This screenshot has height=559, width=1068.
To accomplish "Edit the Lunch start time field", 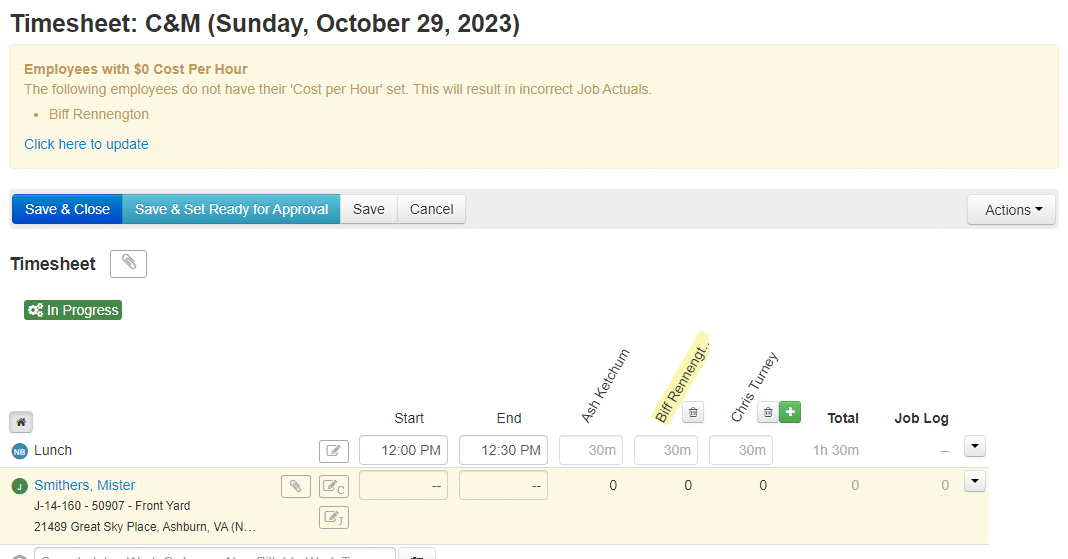I will click(x=403, y=450).
